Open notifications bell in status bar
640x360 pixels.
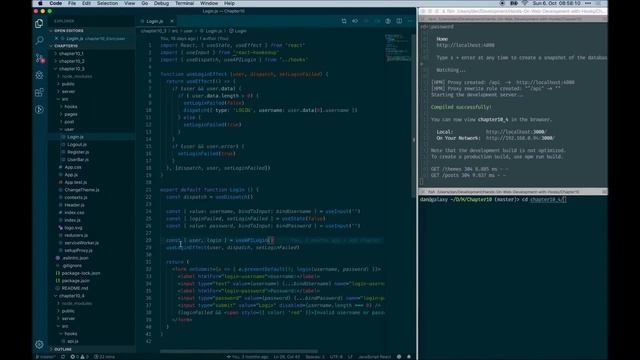tap(409, 357)
